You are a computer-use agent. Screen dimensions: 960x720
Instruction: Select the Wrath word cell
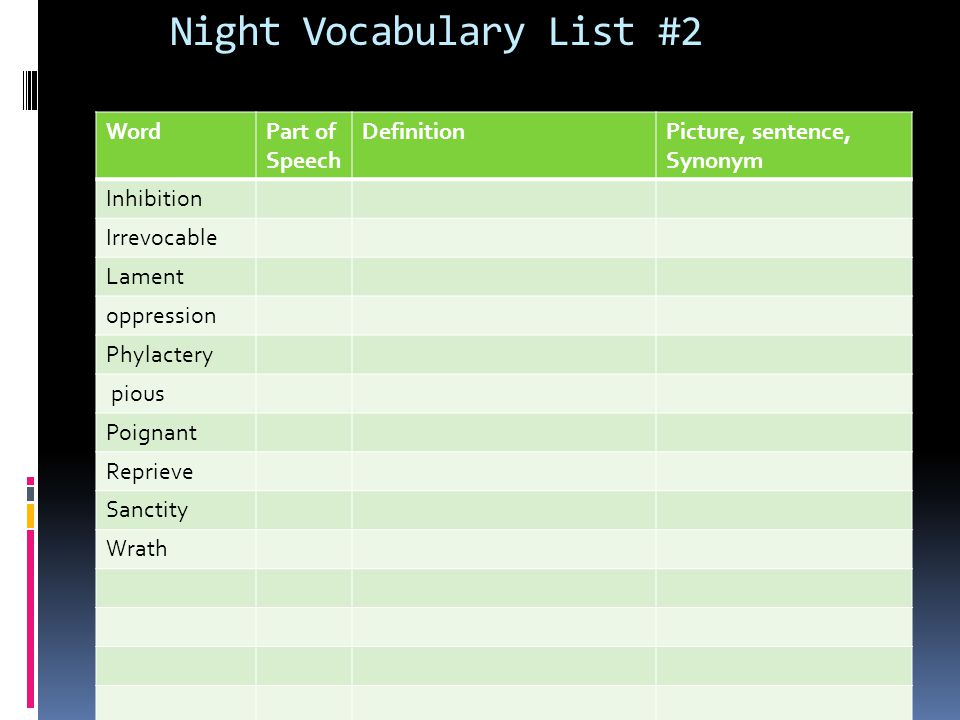click(176, 549)
